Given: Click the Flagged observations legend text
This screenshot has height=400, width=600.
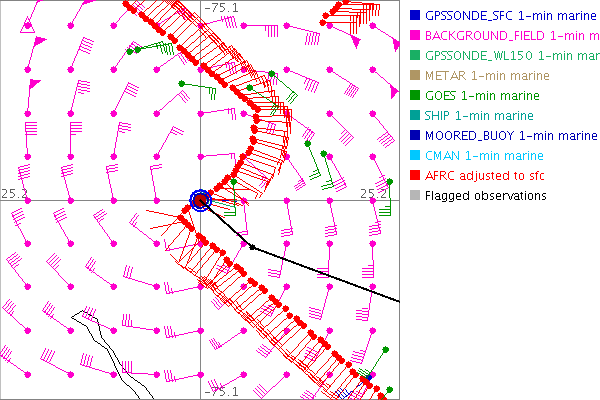Looking at the screenshot, I should click(485, 196).
